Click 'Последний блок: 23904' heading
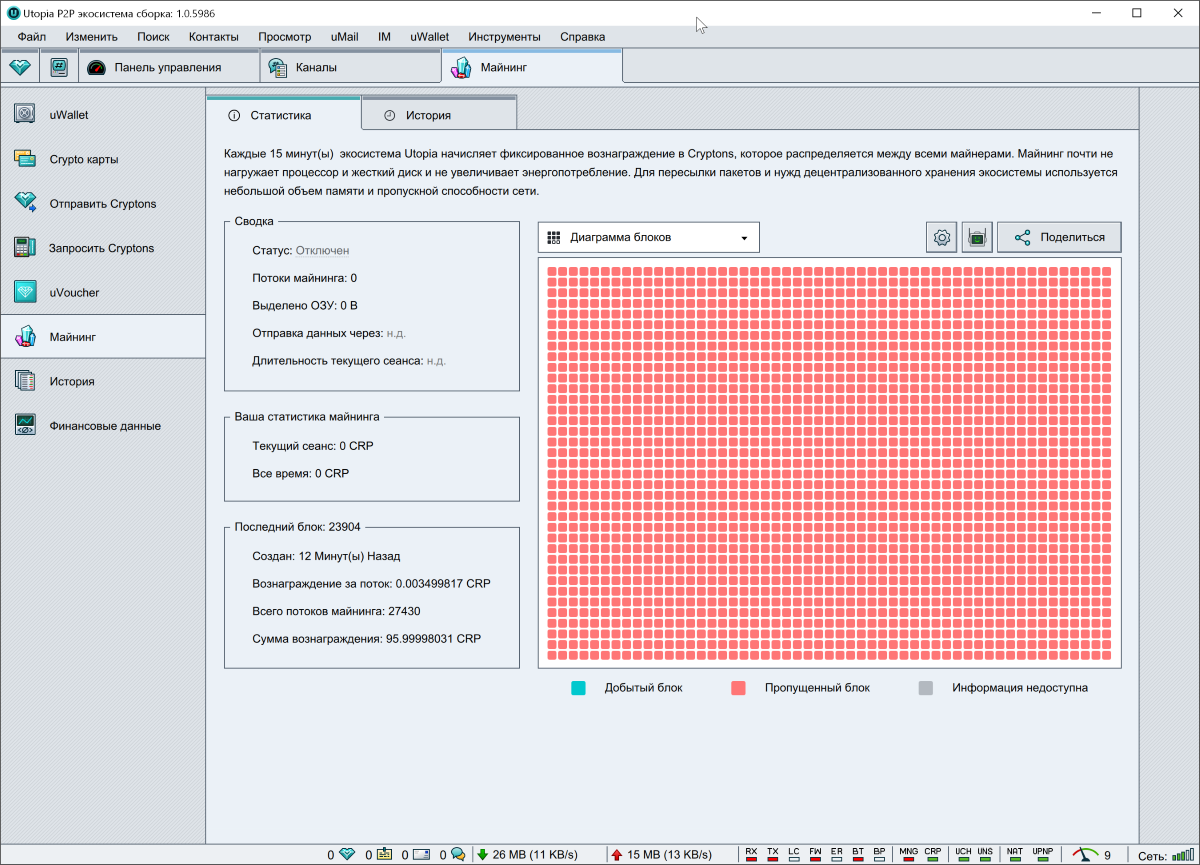Screen dimensions: 1200x865 [297, 527]
